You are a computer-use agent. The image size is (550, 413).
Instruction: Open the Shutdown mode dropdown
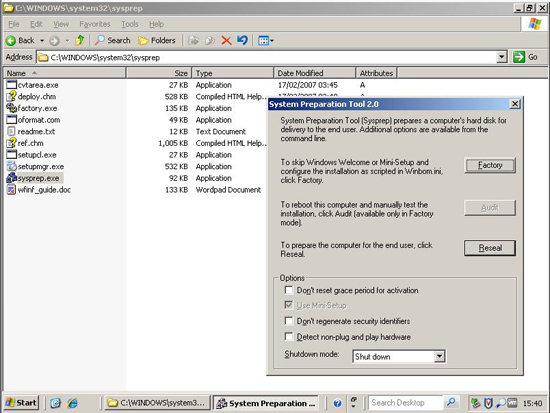[440, 357]
